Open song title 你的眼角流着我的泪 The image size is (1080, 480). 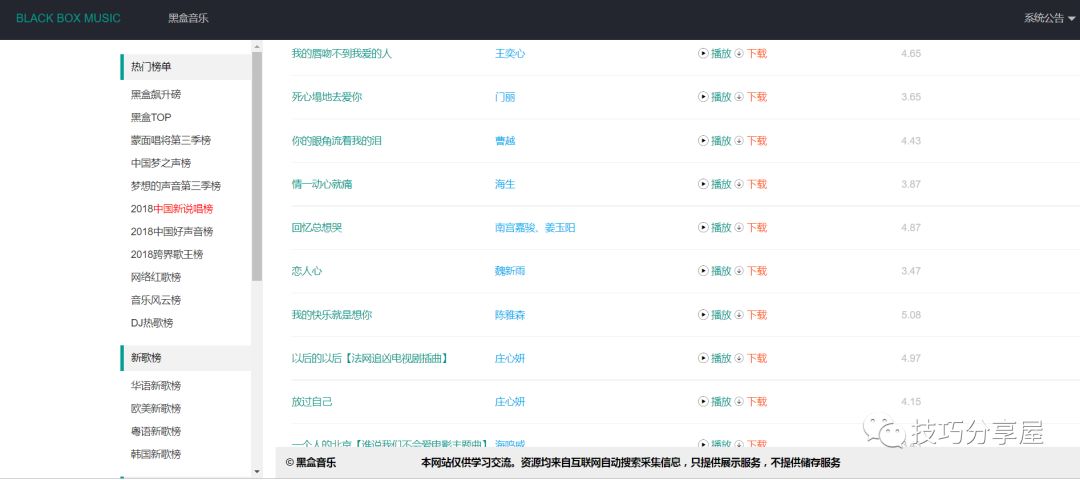pyautogui.click(x=337, y=140)
